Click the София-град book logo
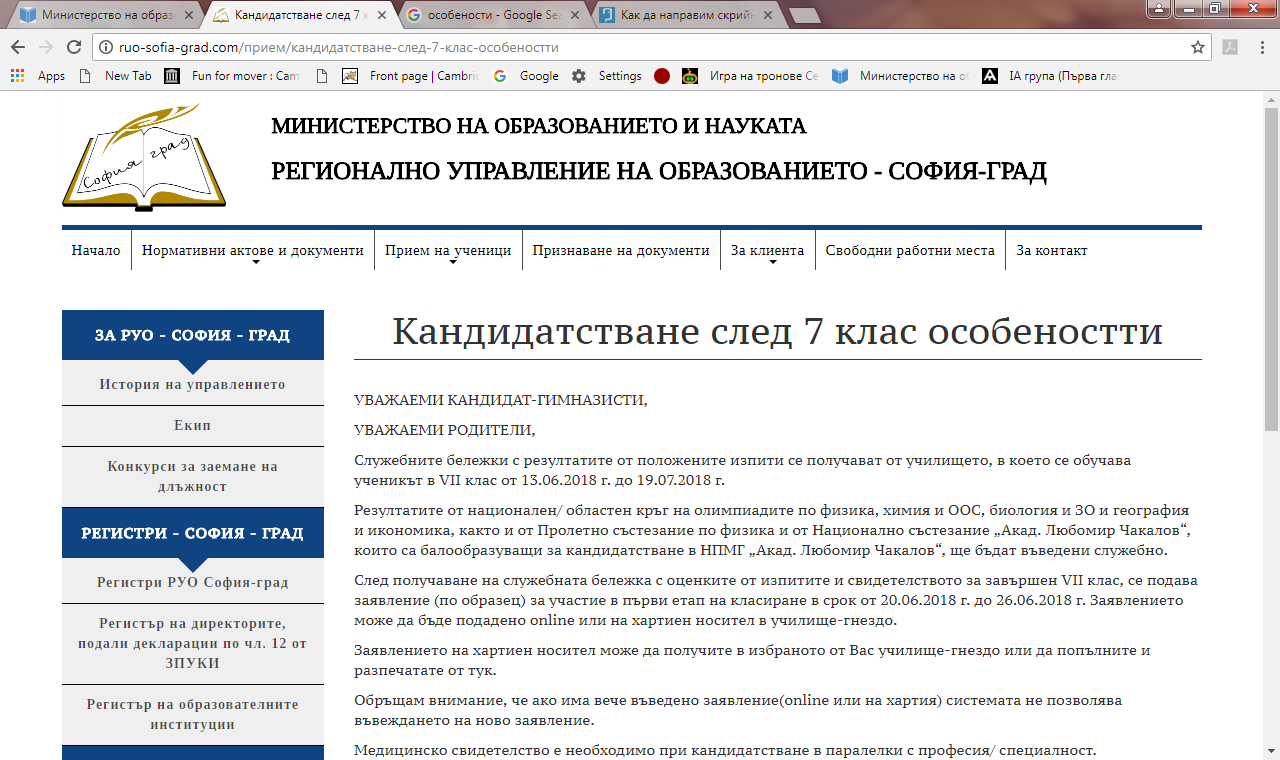Viewport: 1280px width, 760px height. coord(144,157)
